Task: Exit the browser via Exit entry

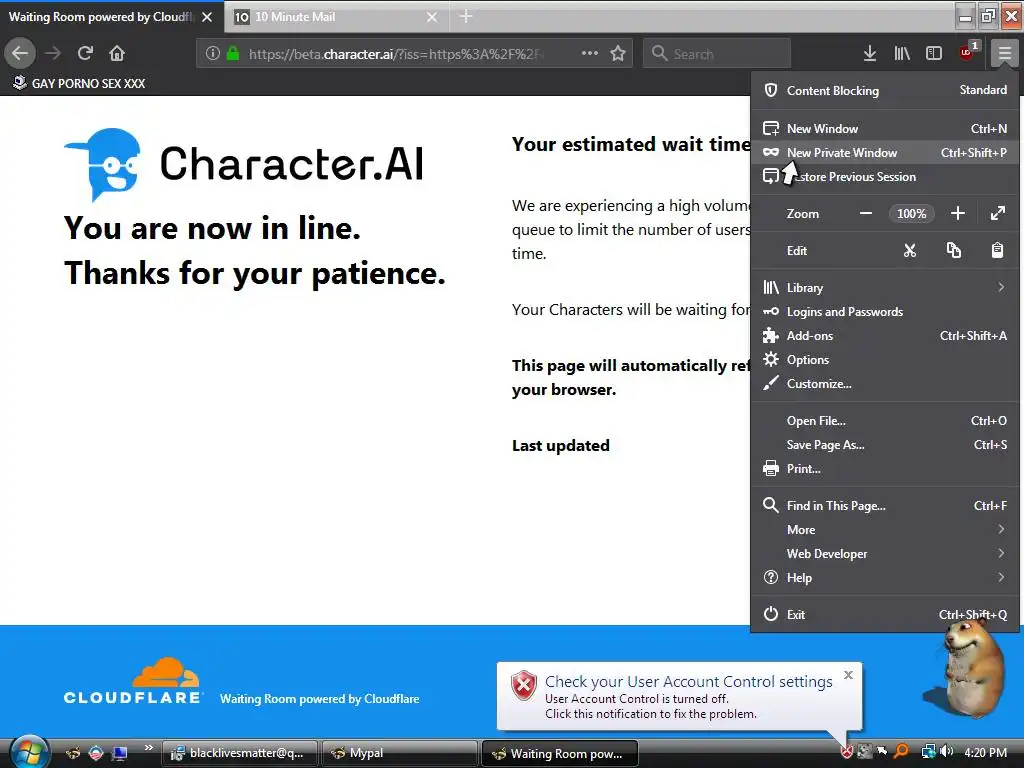Action: coord(885,615)
